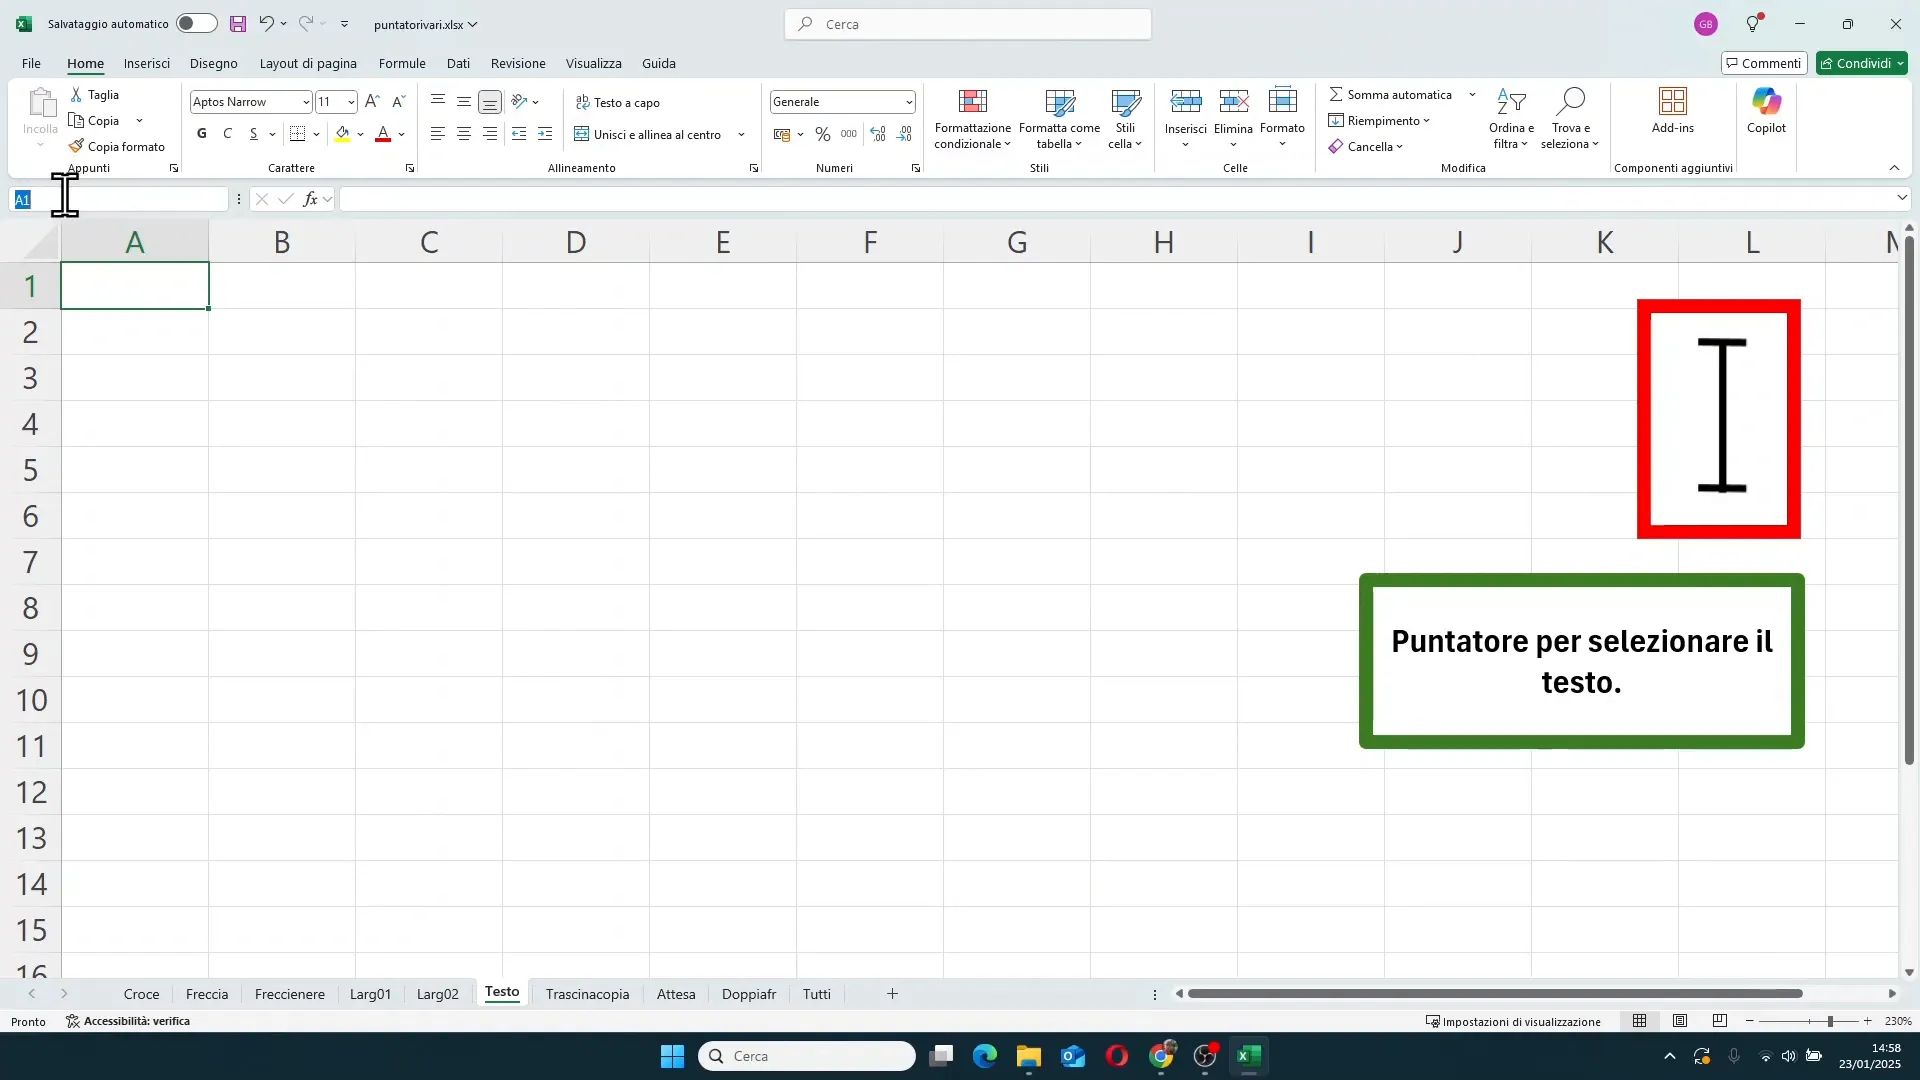Apply percent style to the cell
1920x1080 pixels.
pyautogui.click(x=823, y=134)
